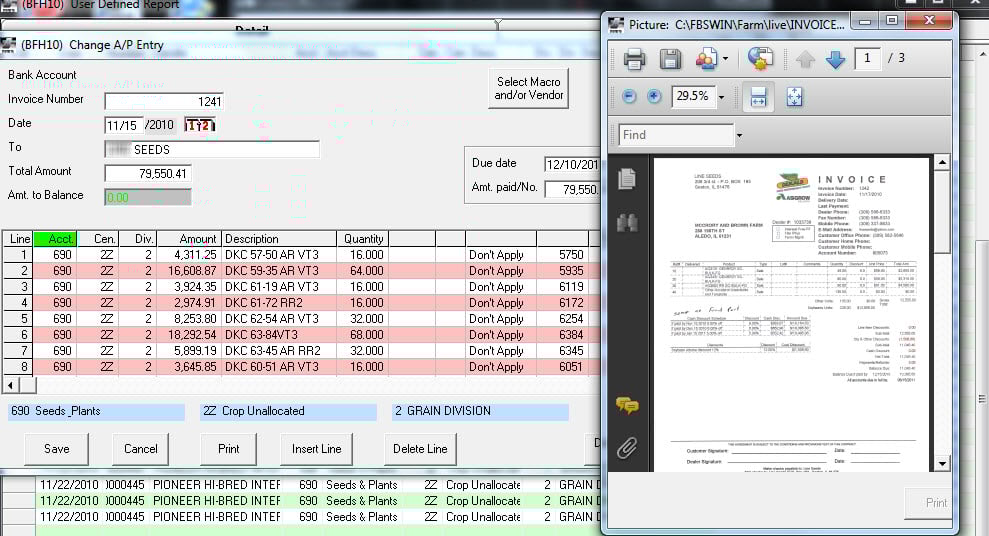
Task: Open the collaborate icon dropdown arrow
Action: (x=725, y=60)
